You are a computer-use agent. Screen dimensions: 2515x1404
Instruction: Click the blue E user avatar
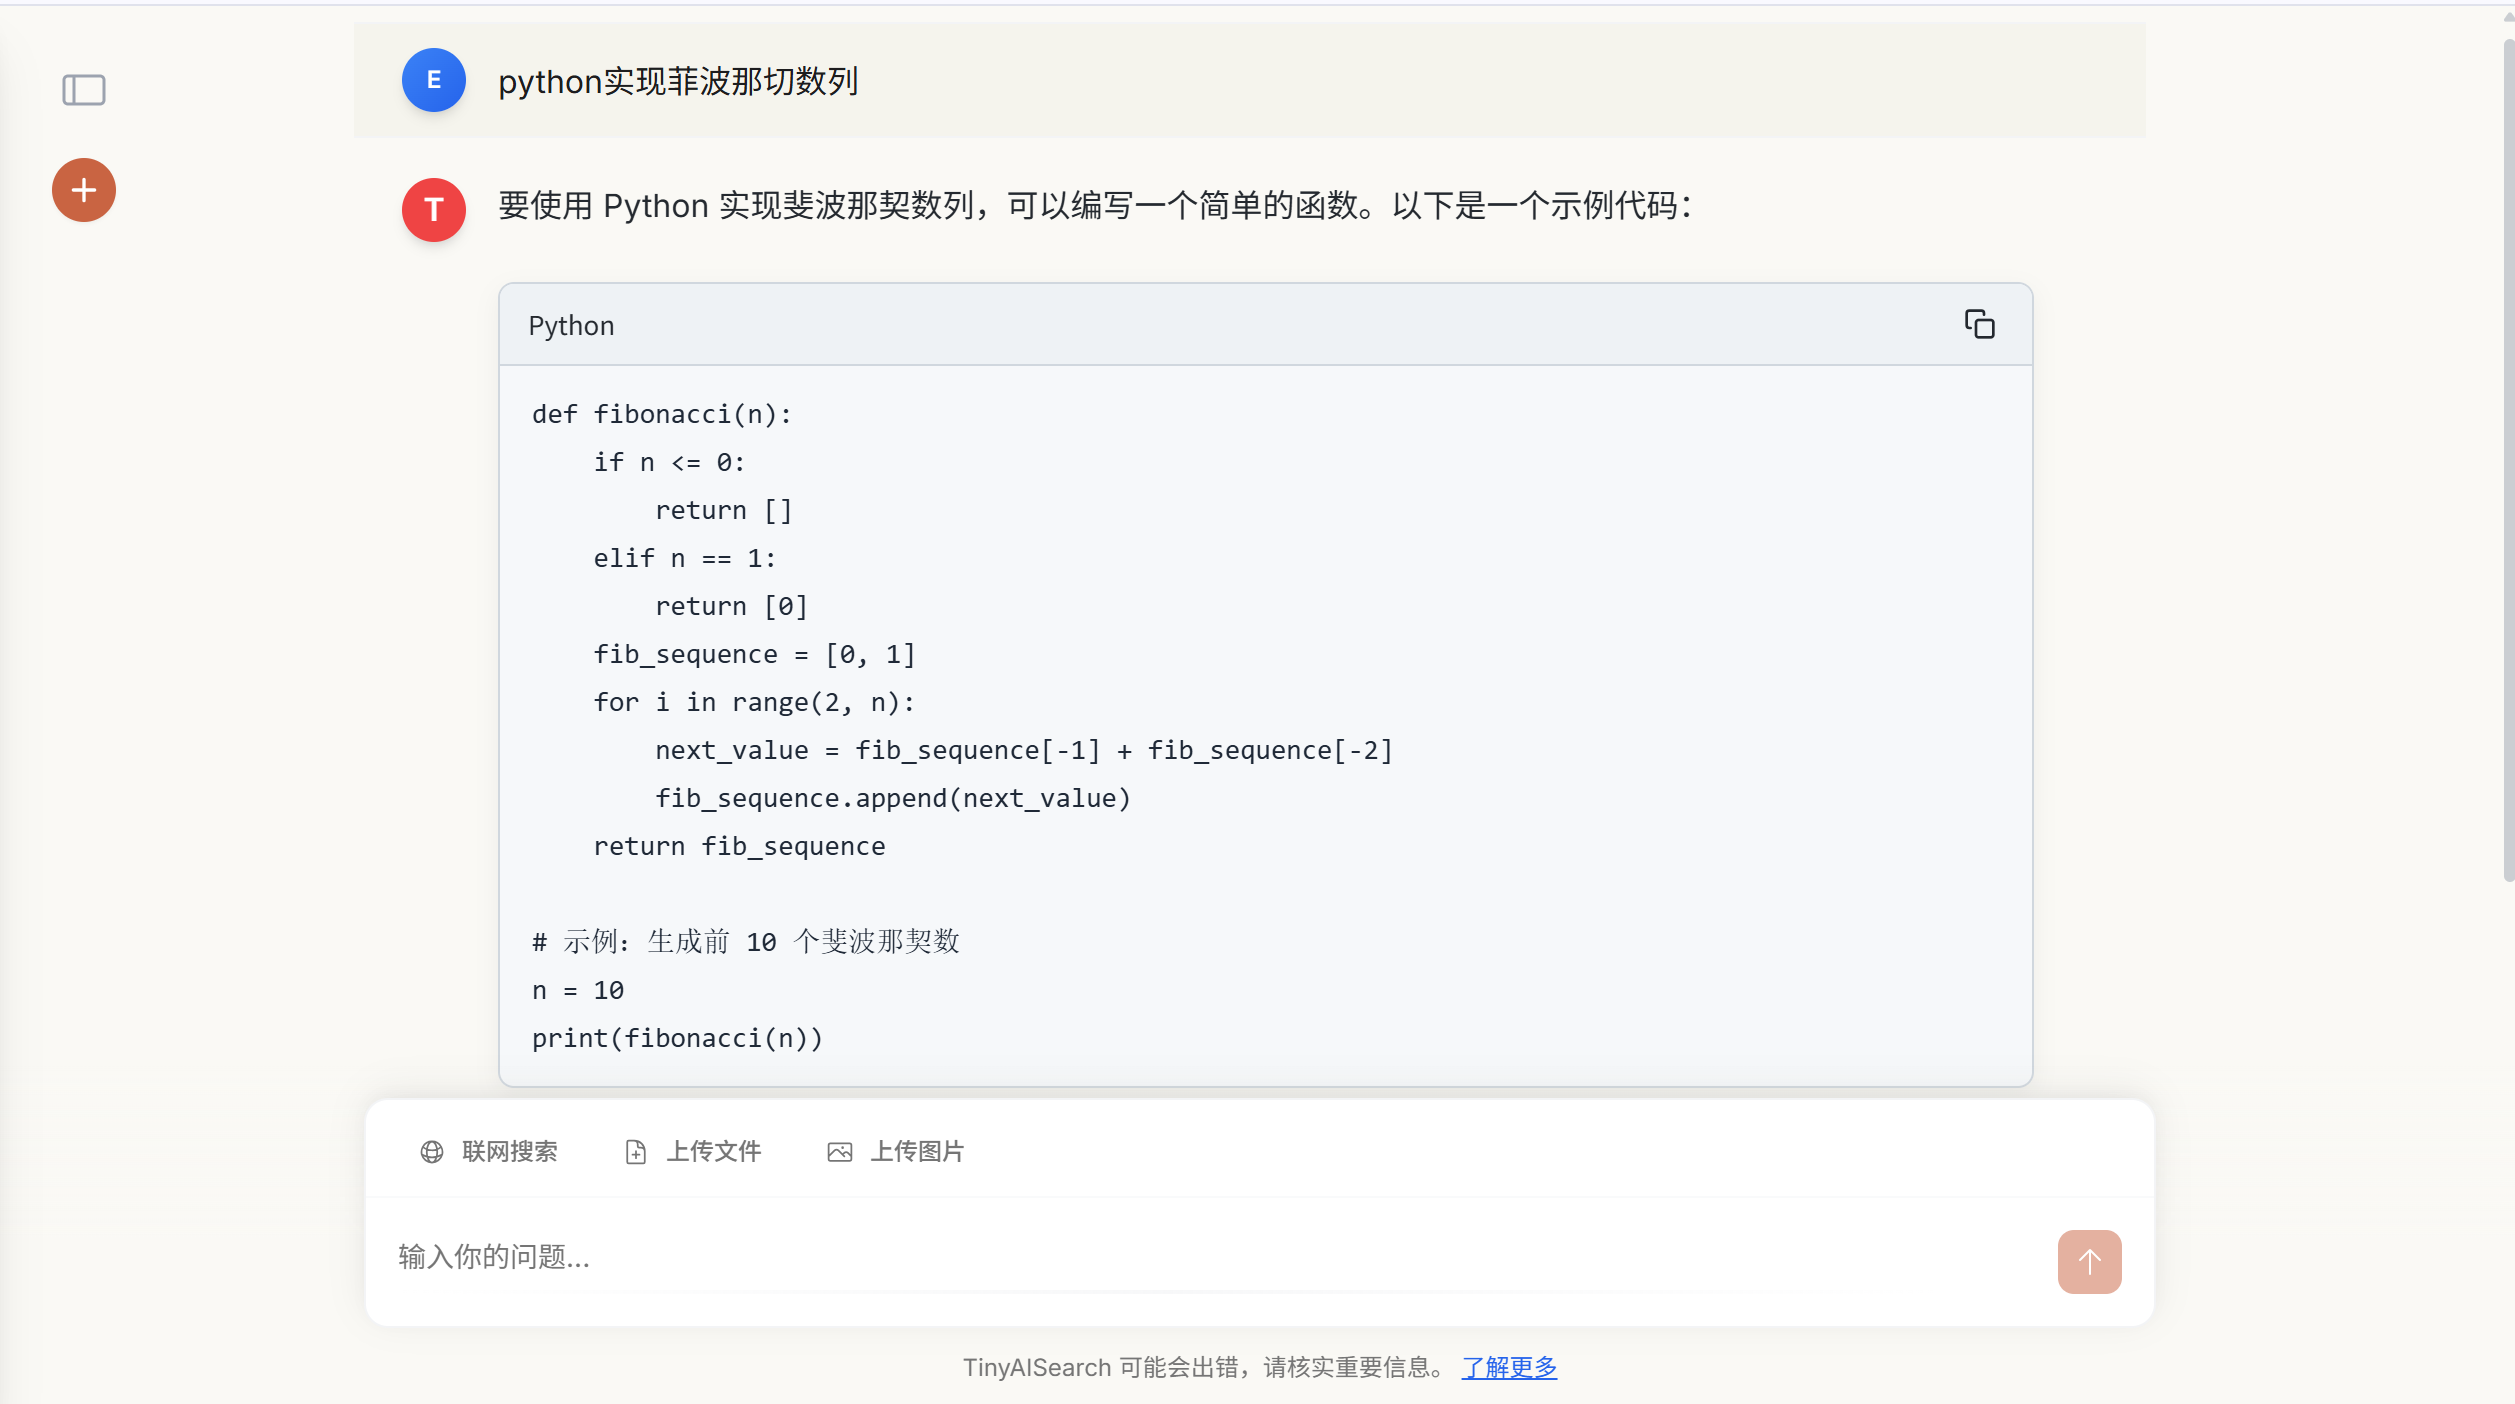coord(434,80)
